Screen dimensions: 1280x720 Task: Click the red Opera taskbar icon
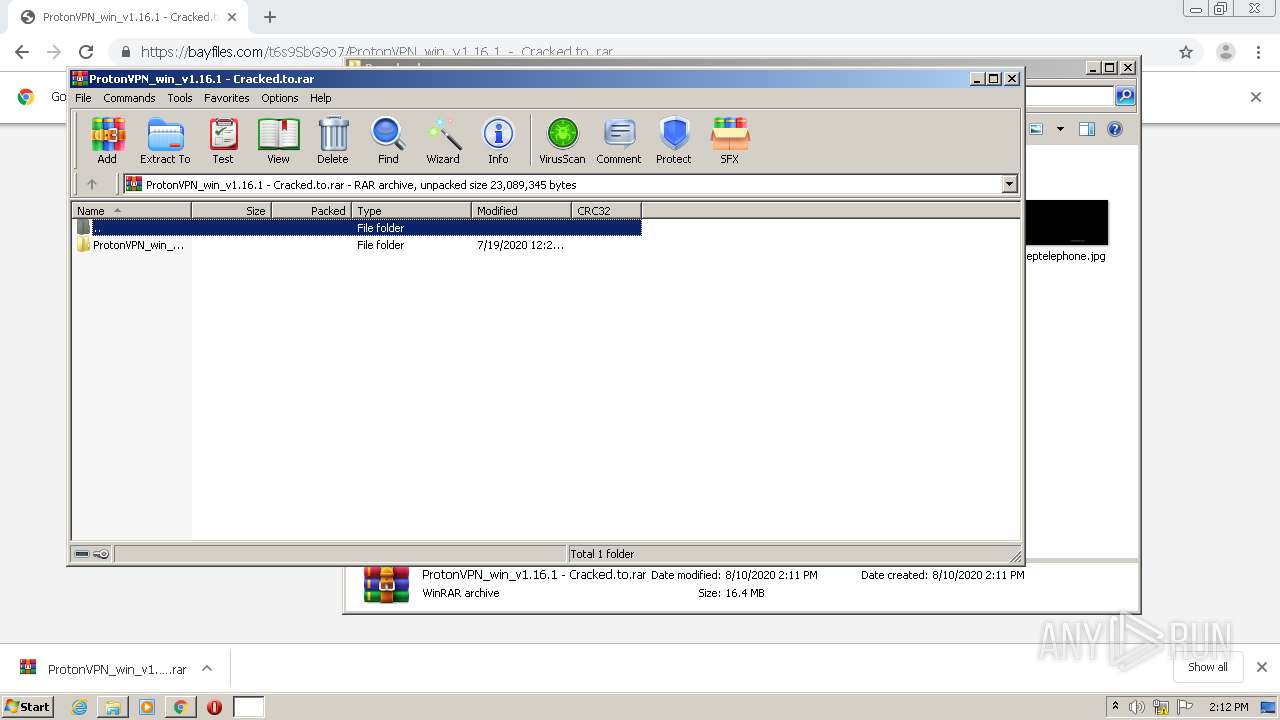pyautogui.click(x=214, y=707)
